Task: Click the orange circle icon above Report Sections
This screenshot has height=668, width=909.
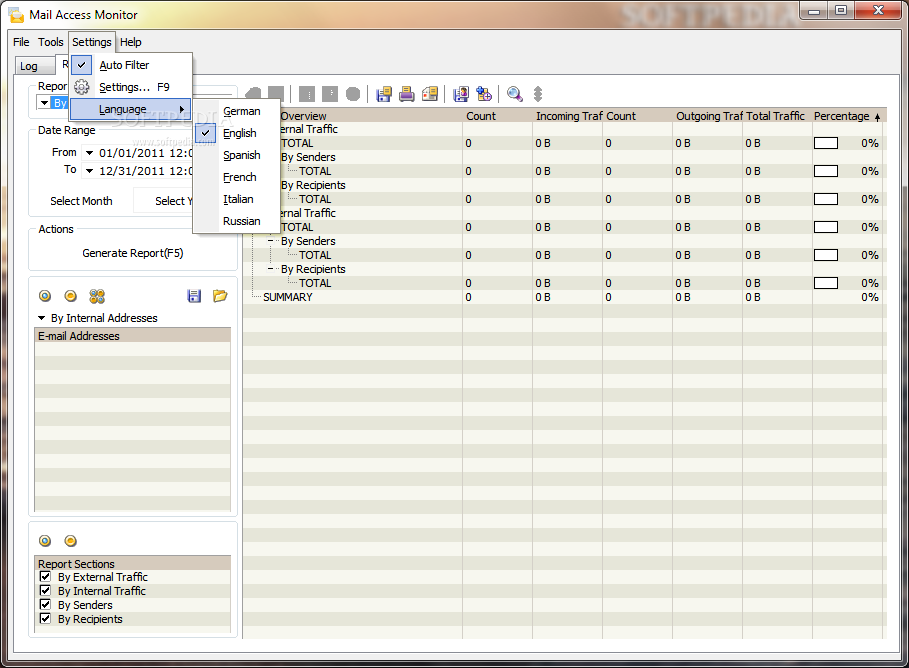Action: pyautogui.click(x=71, y=541)
